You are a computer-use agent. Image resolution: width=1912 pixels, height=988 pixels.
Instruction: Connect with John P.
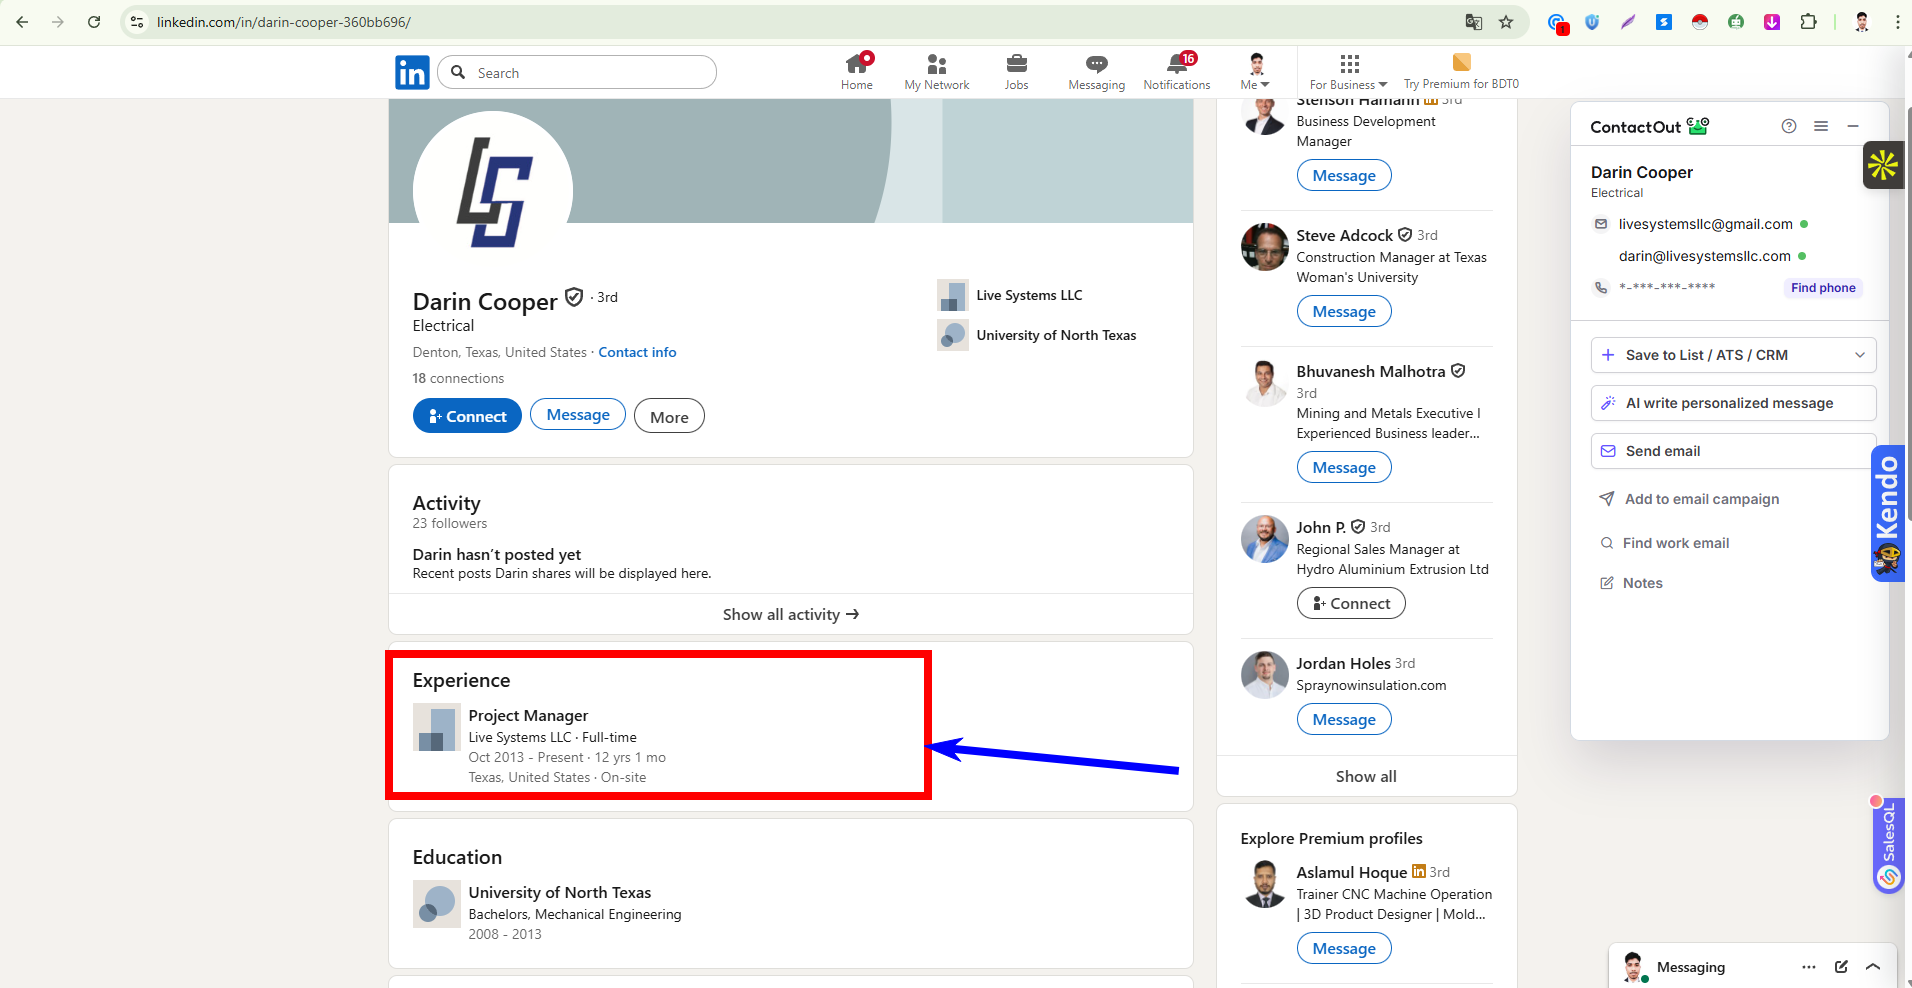pos(1351,603)
